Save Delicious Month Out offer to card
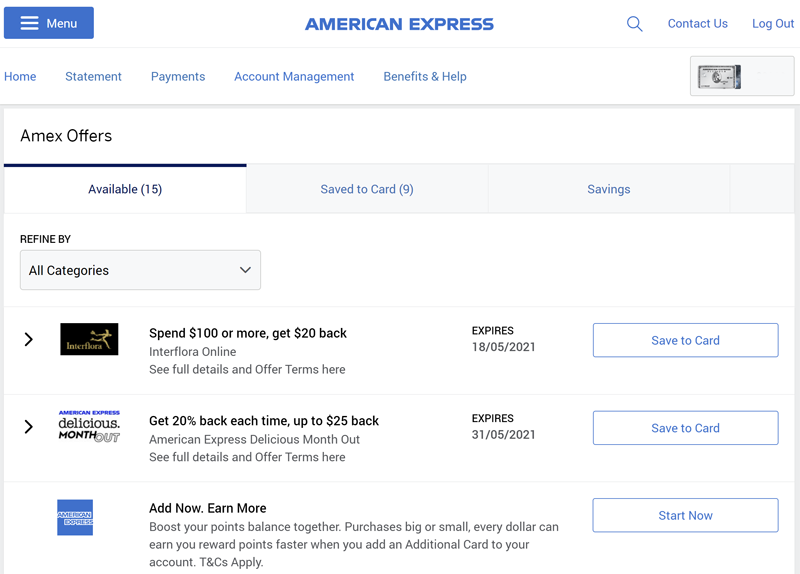 click(x=685, y=428)
